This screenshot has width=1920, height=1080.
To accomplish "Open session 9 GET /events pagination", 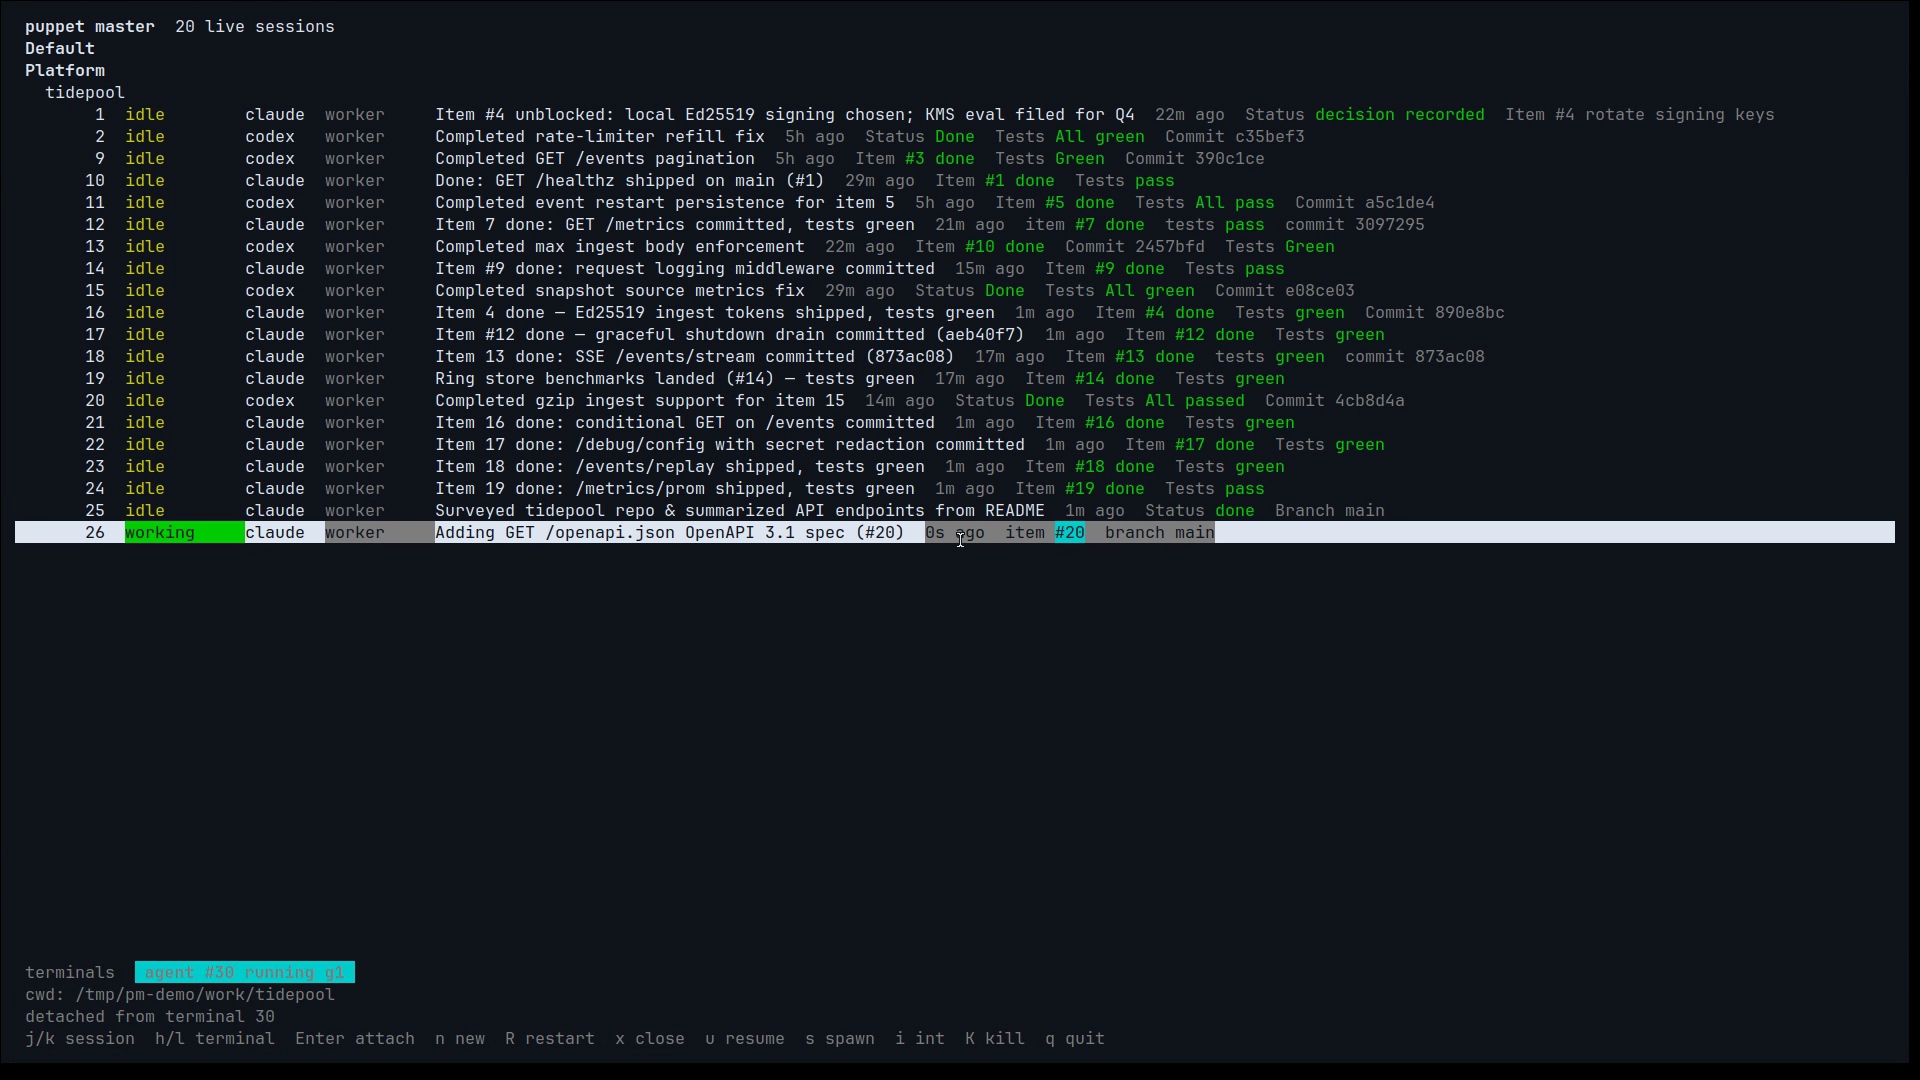I will pyautogui.click(x=955, y=159).
